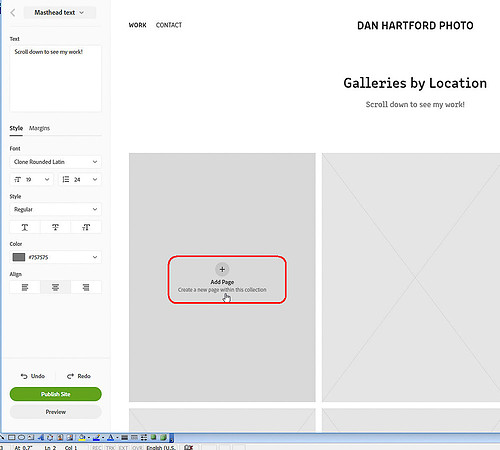Select the large empty gallery placeholder thumbnail
Viewport: 500px width, 450px height.
(x=411, y=277)
